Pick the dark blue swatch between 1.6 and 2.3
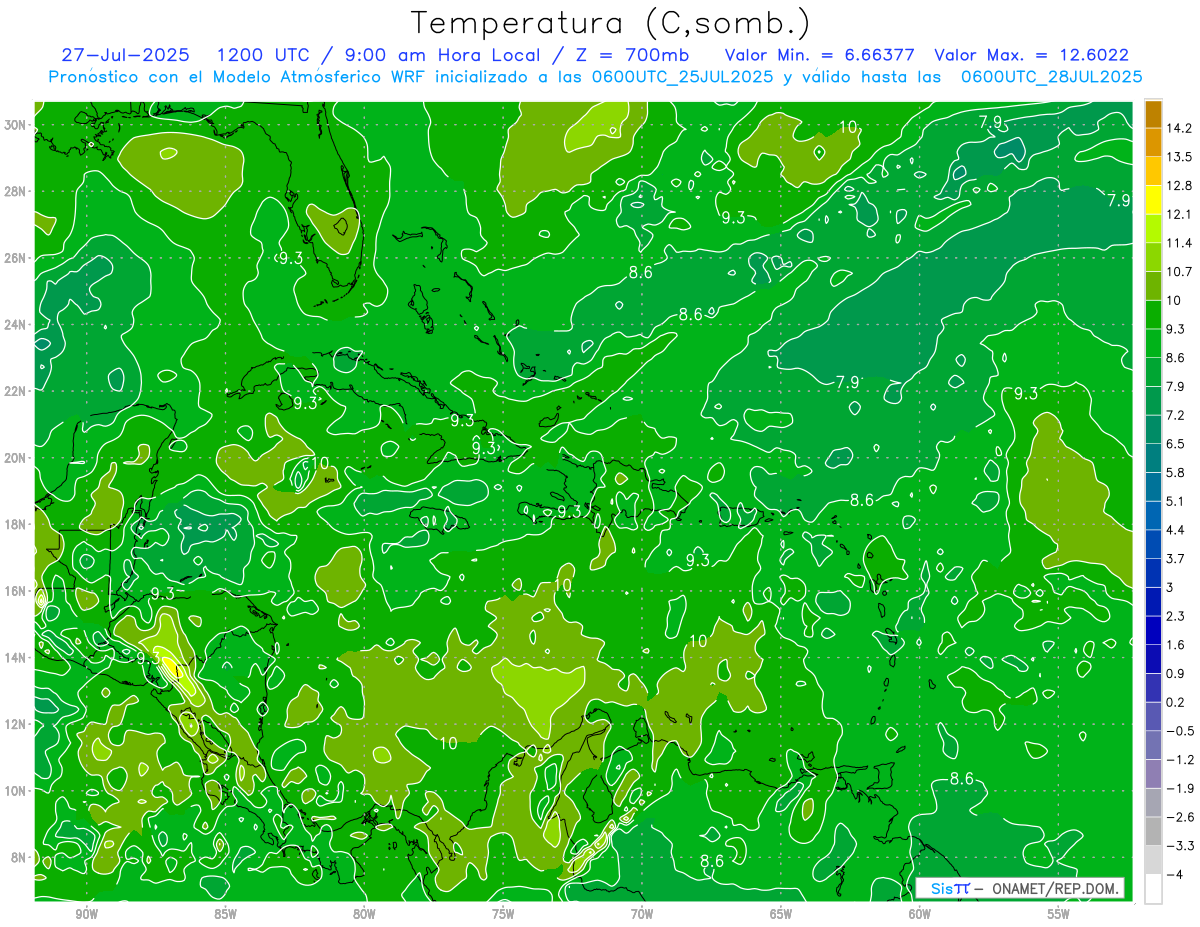This screenshot has width=1200, height=927. [1153, 630]
